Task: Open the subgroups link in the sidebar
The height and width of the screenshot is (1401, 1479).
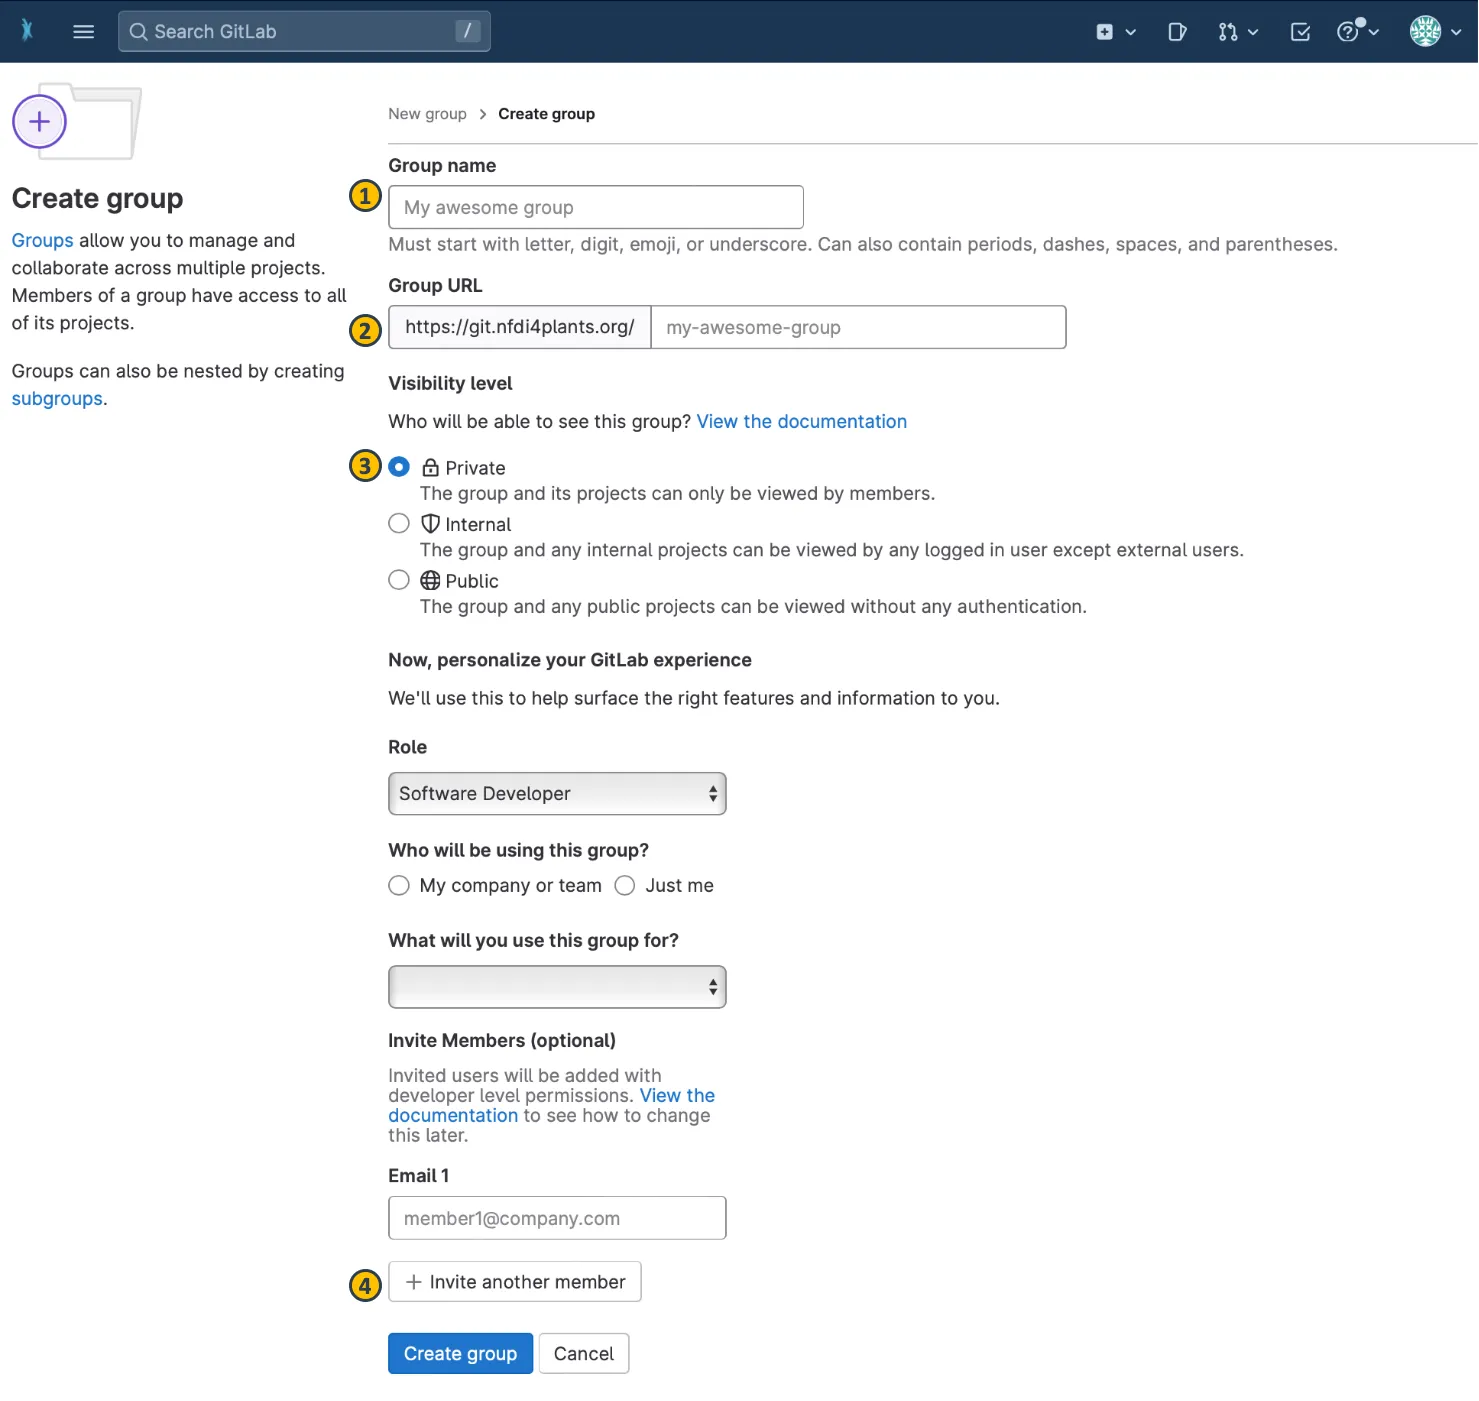Action: click(x=57, y=399)
